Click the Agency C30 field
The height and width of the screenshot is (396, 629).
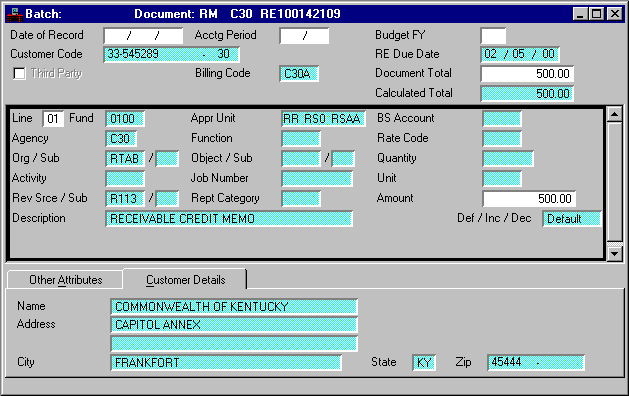(x=121, y=139)
